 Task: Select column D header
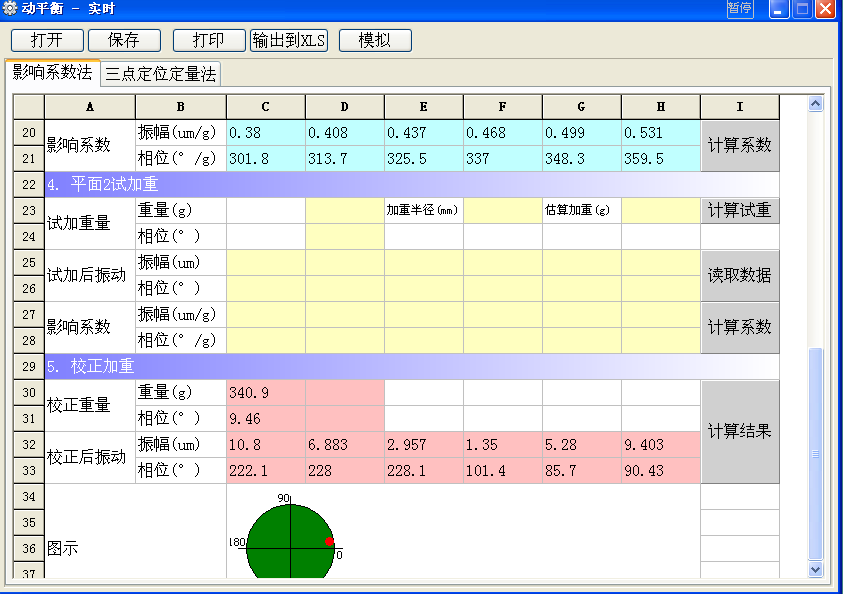pos(345,107)
